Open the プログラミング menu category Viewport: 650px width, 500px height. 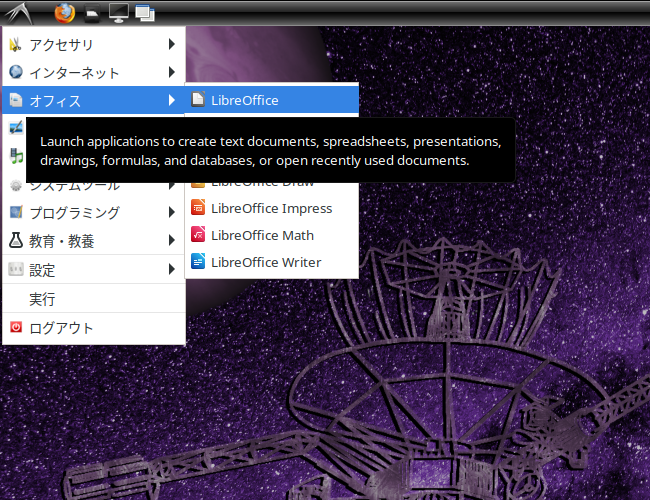point(94,212)
